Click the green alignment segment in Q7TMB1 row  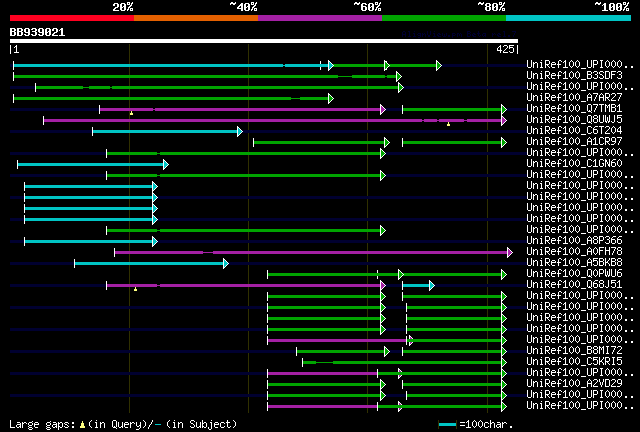point(454,109)
